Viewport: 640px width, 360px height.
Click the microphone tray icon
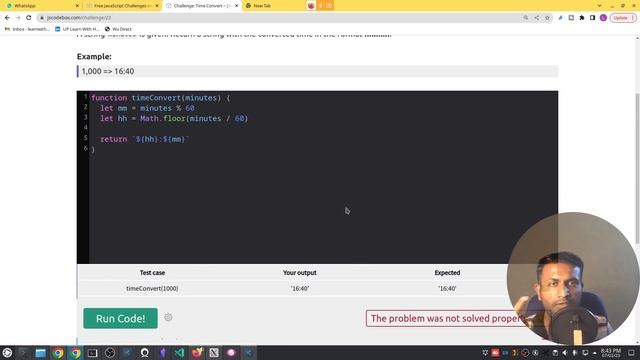tap(575, 353)
